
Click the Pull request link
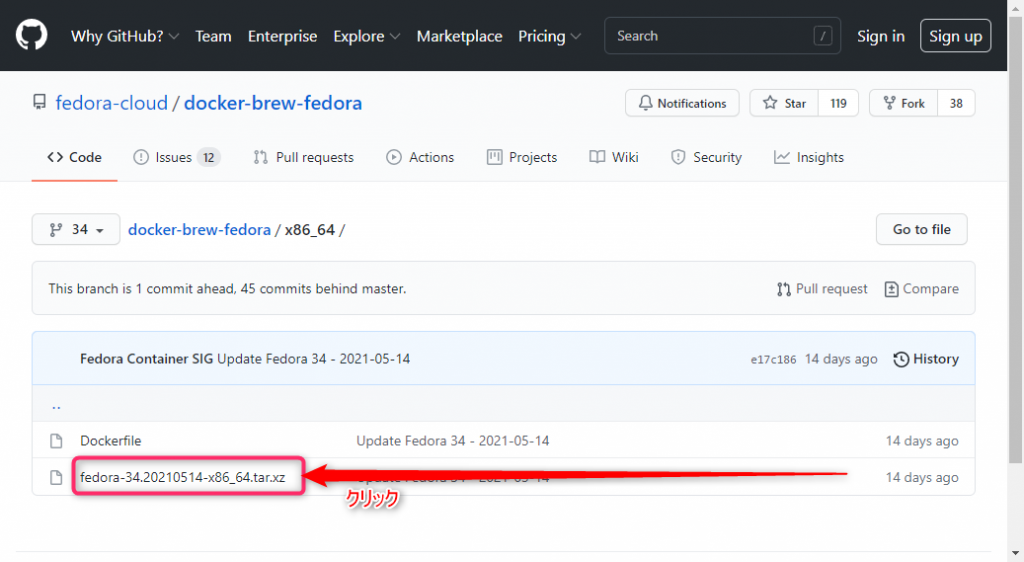point(822,289)
